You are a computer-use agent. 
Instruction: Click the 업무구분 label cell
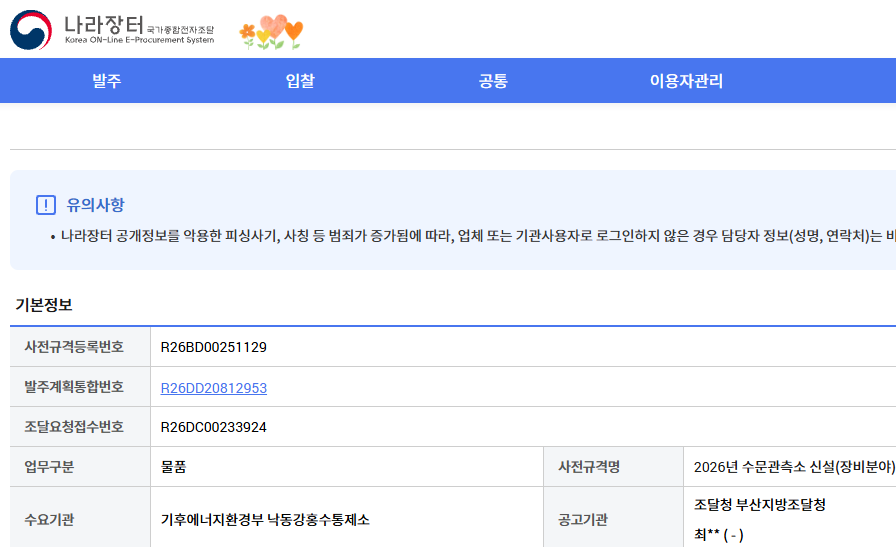tap(80, 467)
